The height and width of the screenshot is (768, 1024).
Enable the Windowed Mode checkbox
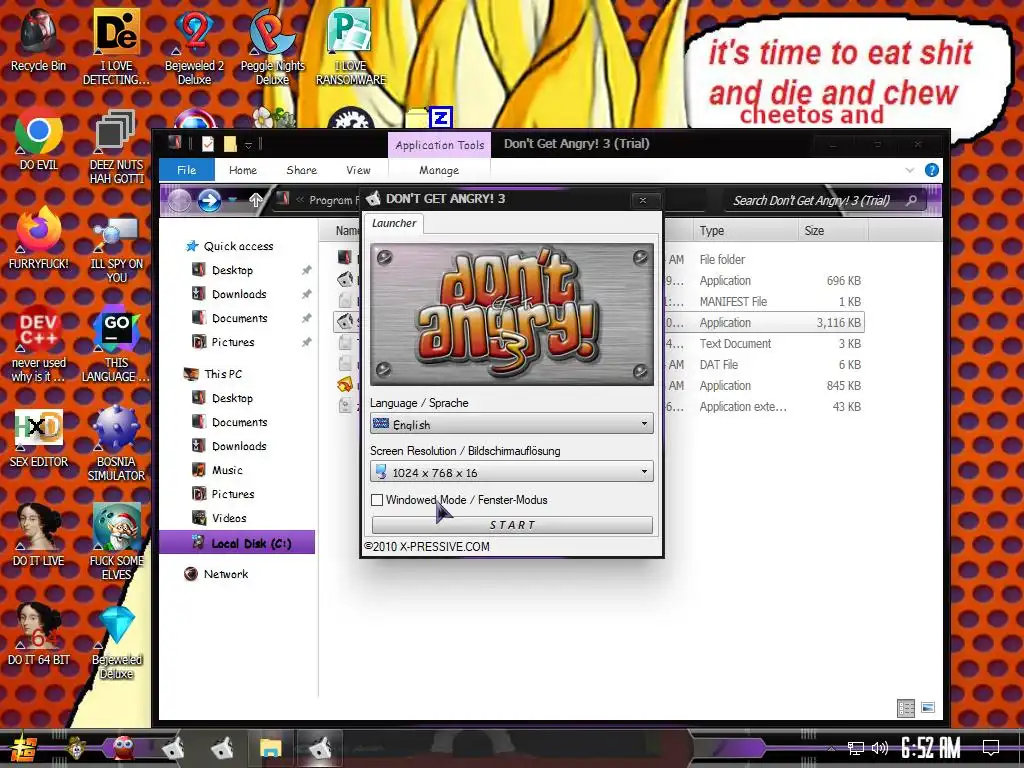377,500
